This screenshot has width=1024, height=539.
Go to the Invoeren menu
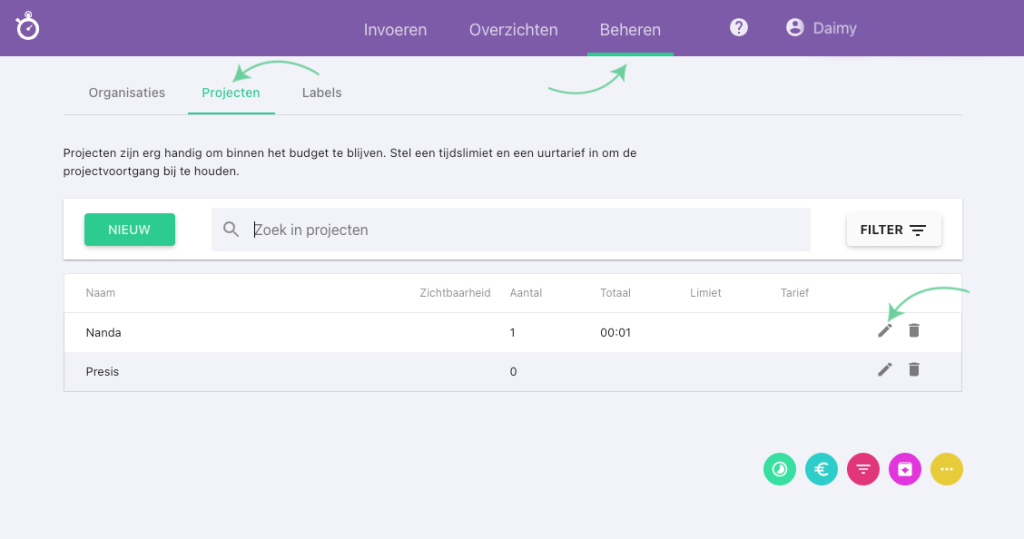395,29
